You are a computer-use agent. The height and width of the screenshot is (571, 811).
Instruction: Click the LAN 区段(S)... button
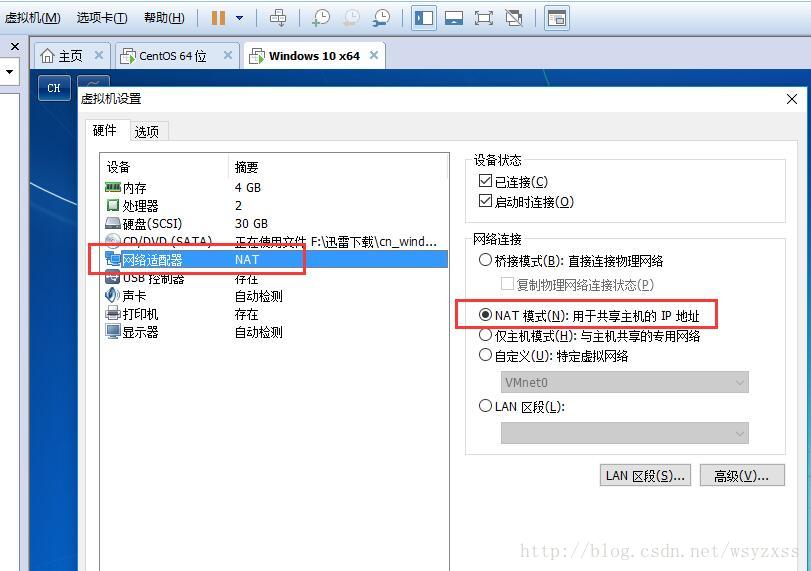[647, 475]
